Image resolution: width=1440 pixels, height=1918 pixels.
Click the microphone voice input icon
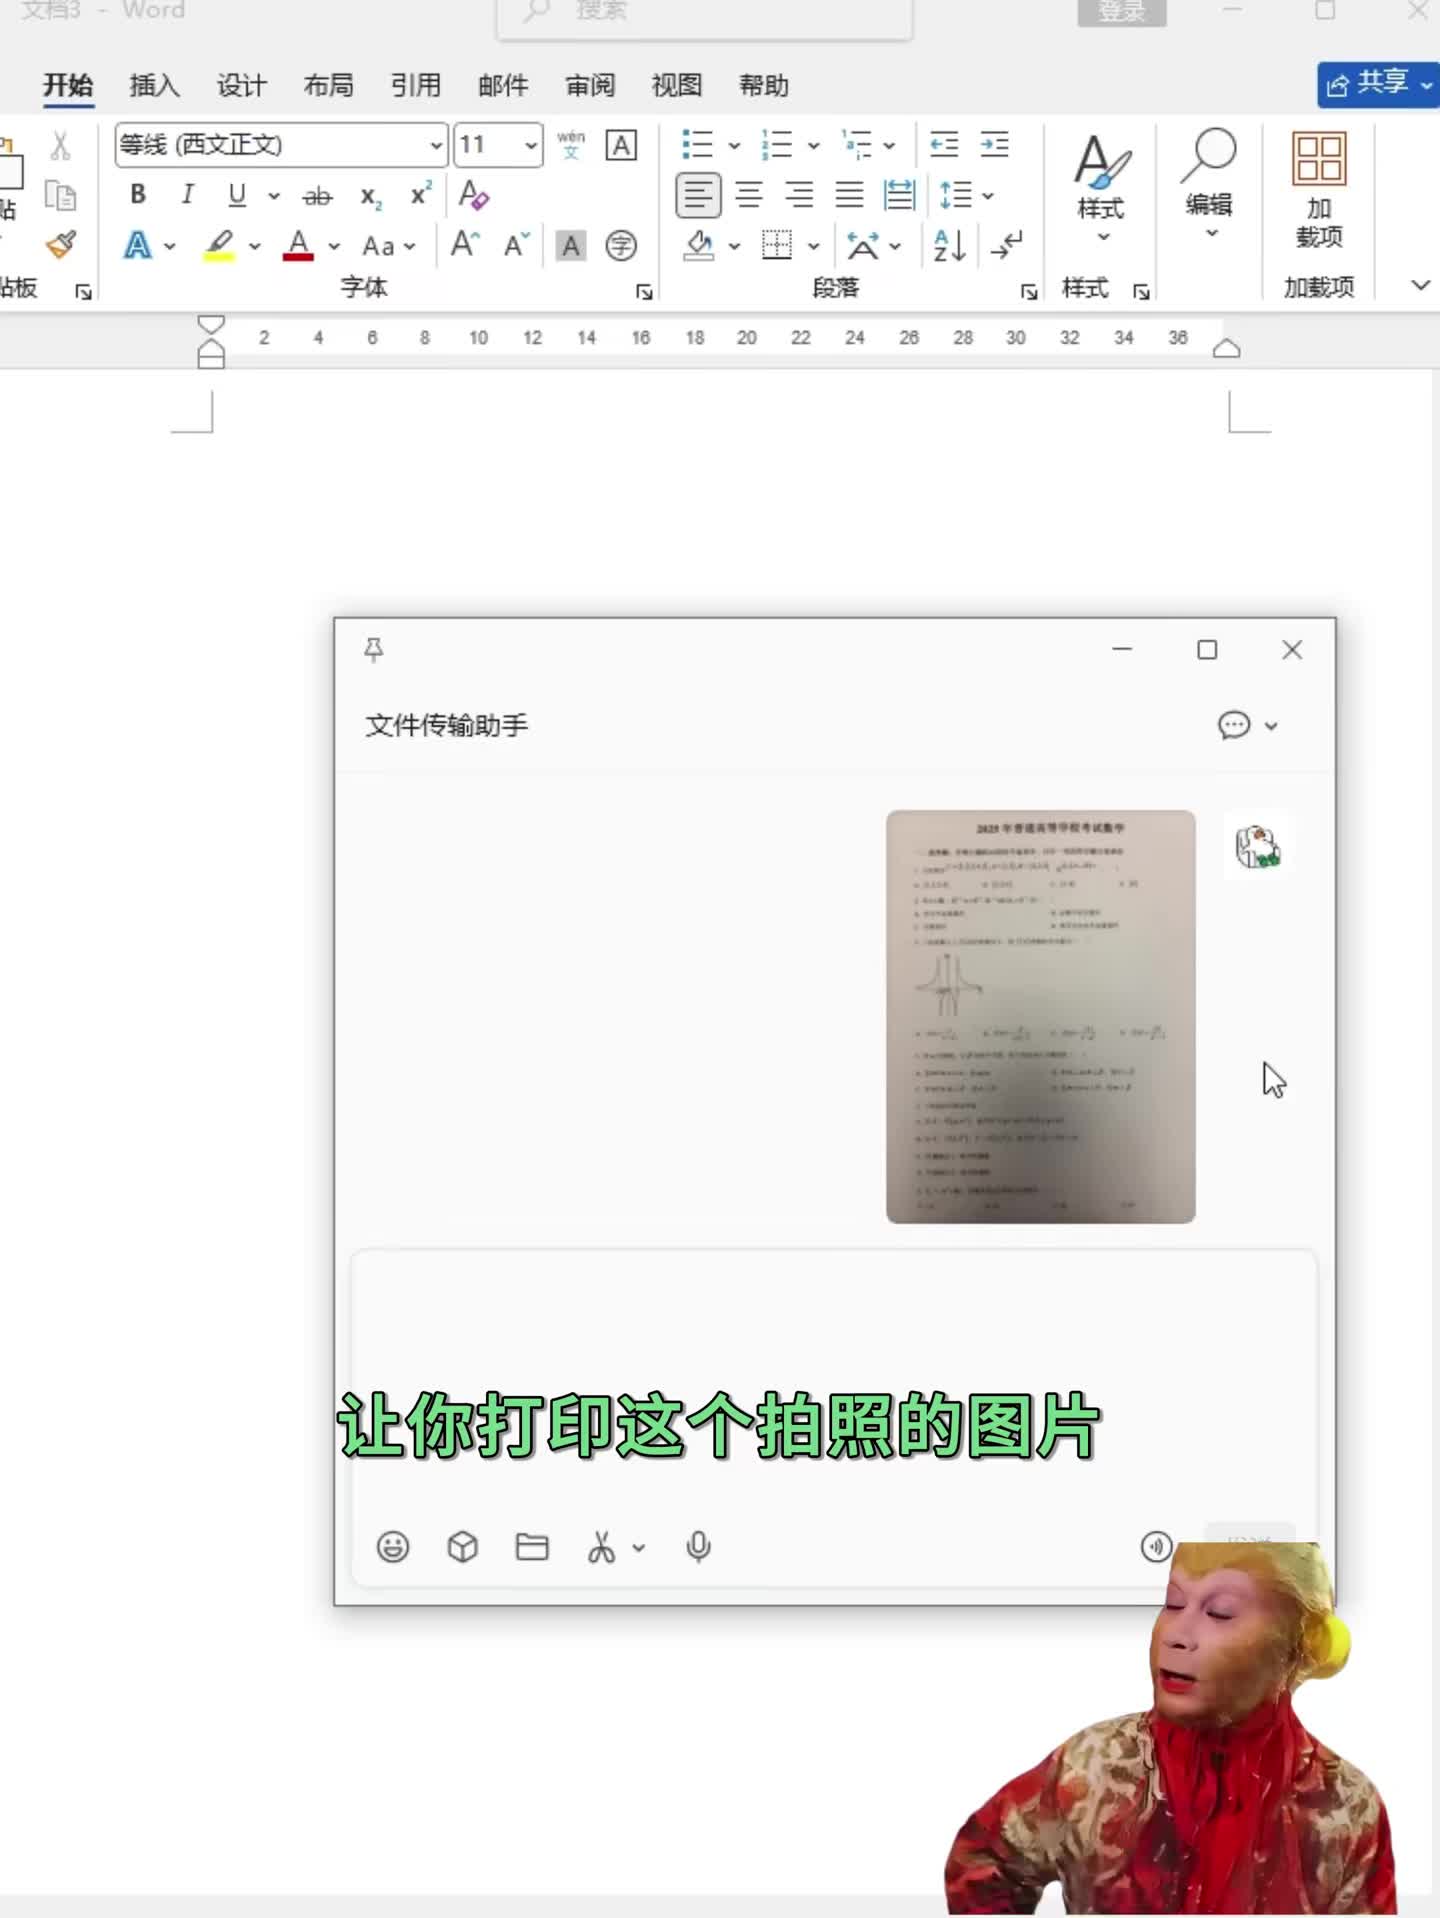(x=698, y=1547)
